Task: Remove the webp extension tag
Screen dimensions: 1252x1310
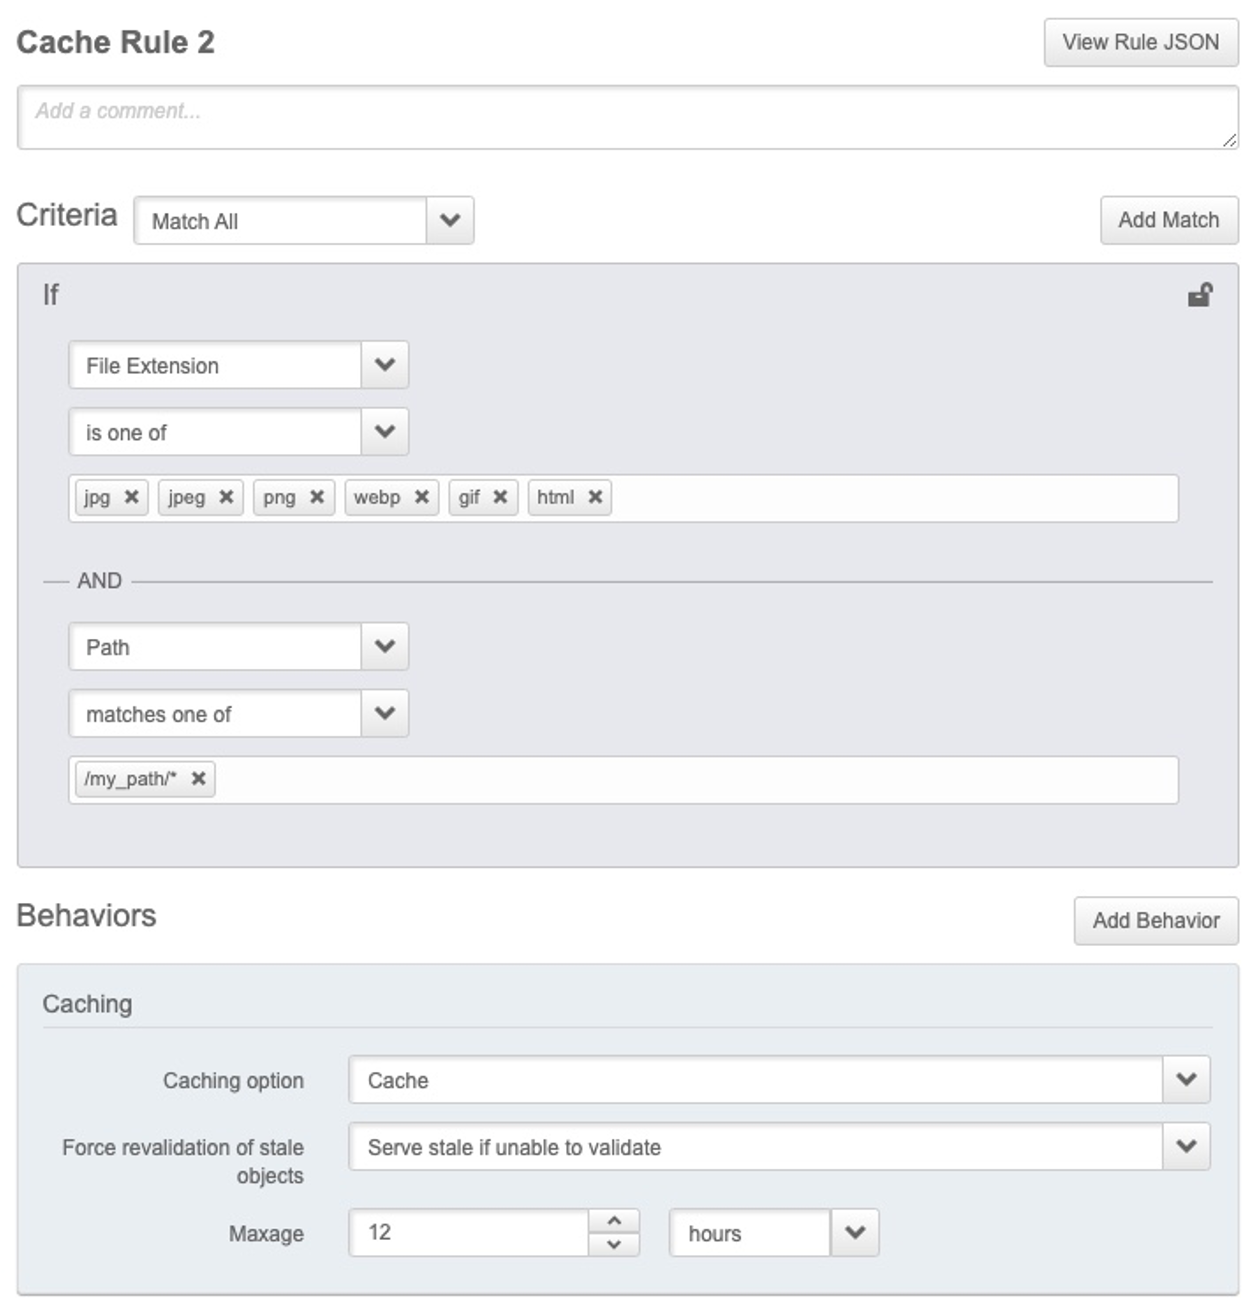Action: 422,497
